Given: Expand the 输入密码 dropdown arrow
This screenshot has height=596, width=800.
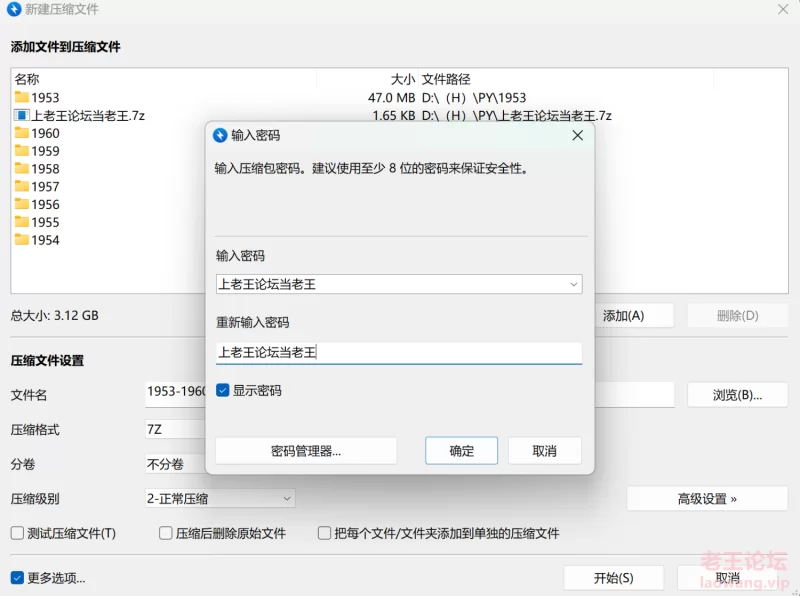Looking at the screenshot, I should pos(573,285).
